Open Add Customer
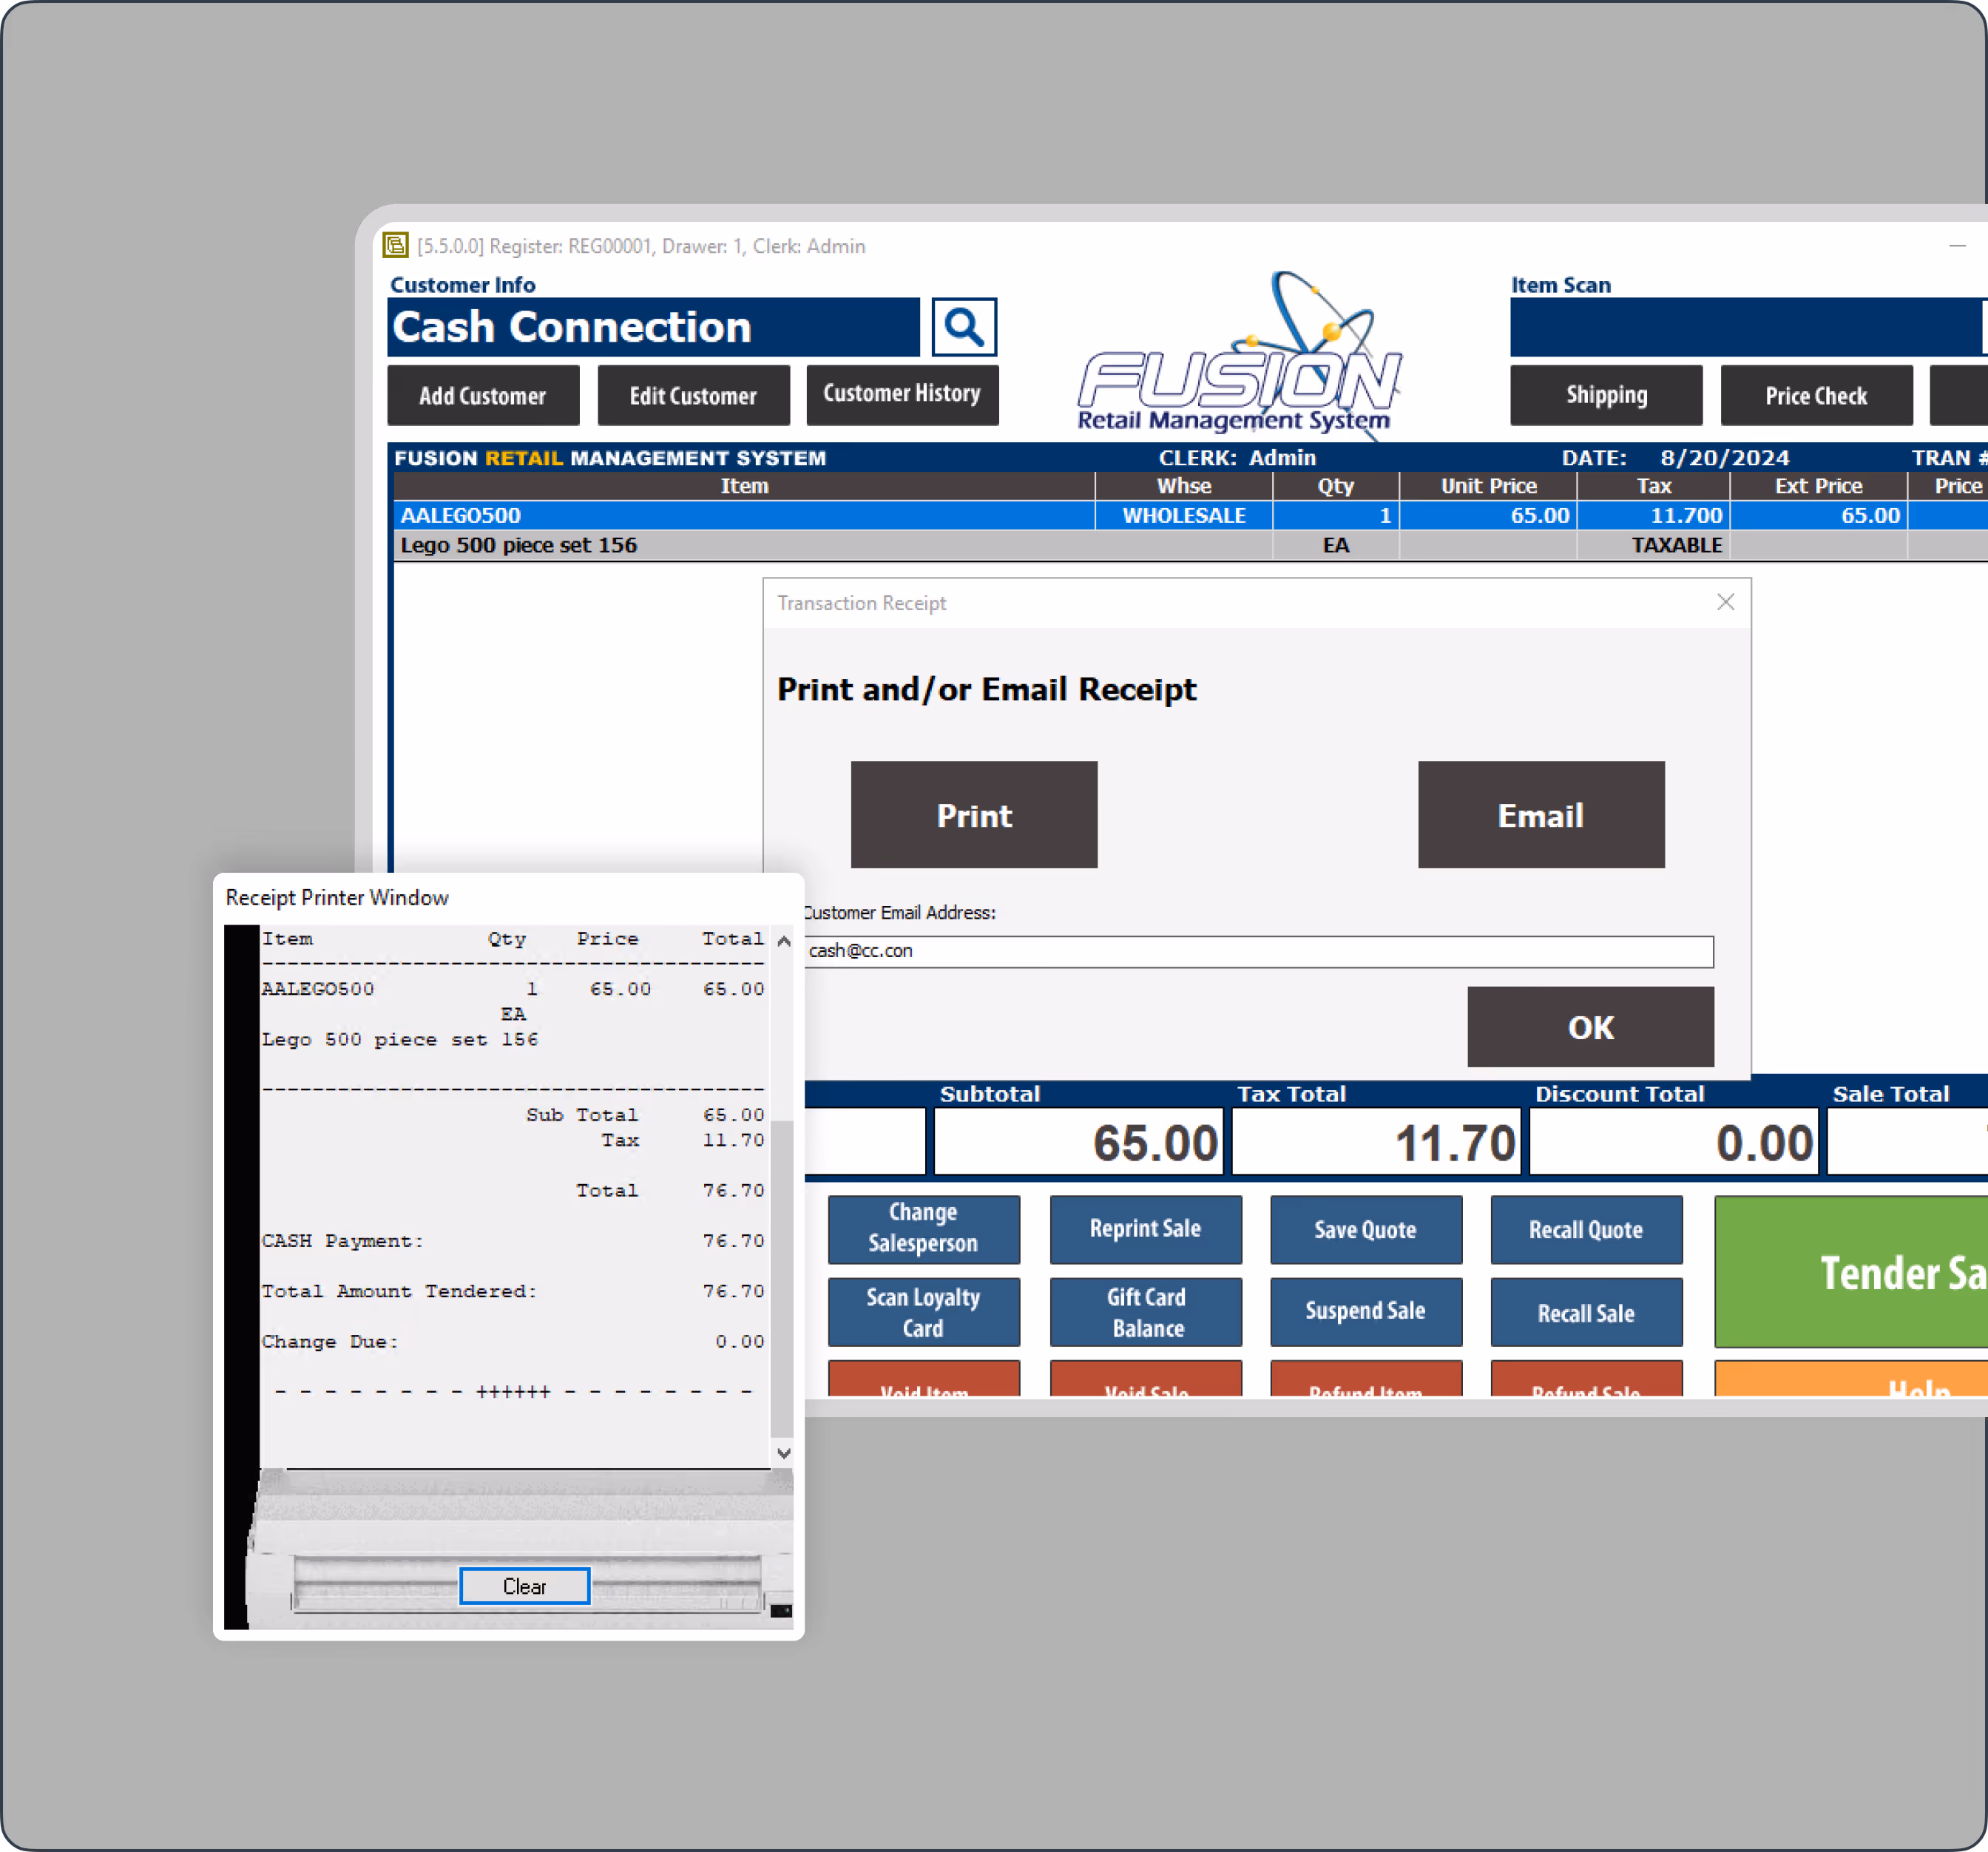Viewport: 1988px width, 1852px height. pyautogui.click(x=483, y=396)
